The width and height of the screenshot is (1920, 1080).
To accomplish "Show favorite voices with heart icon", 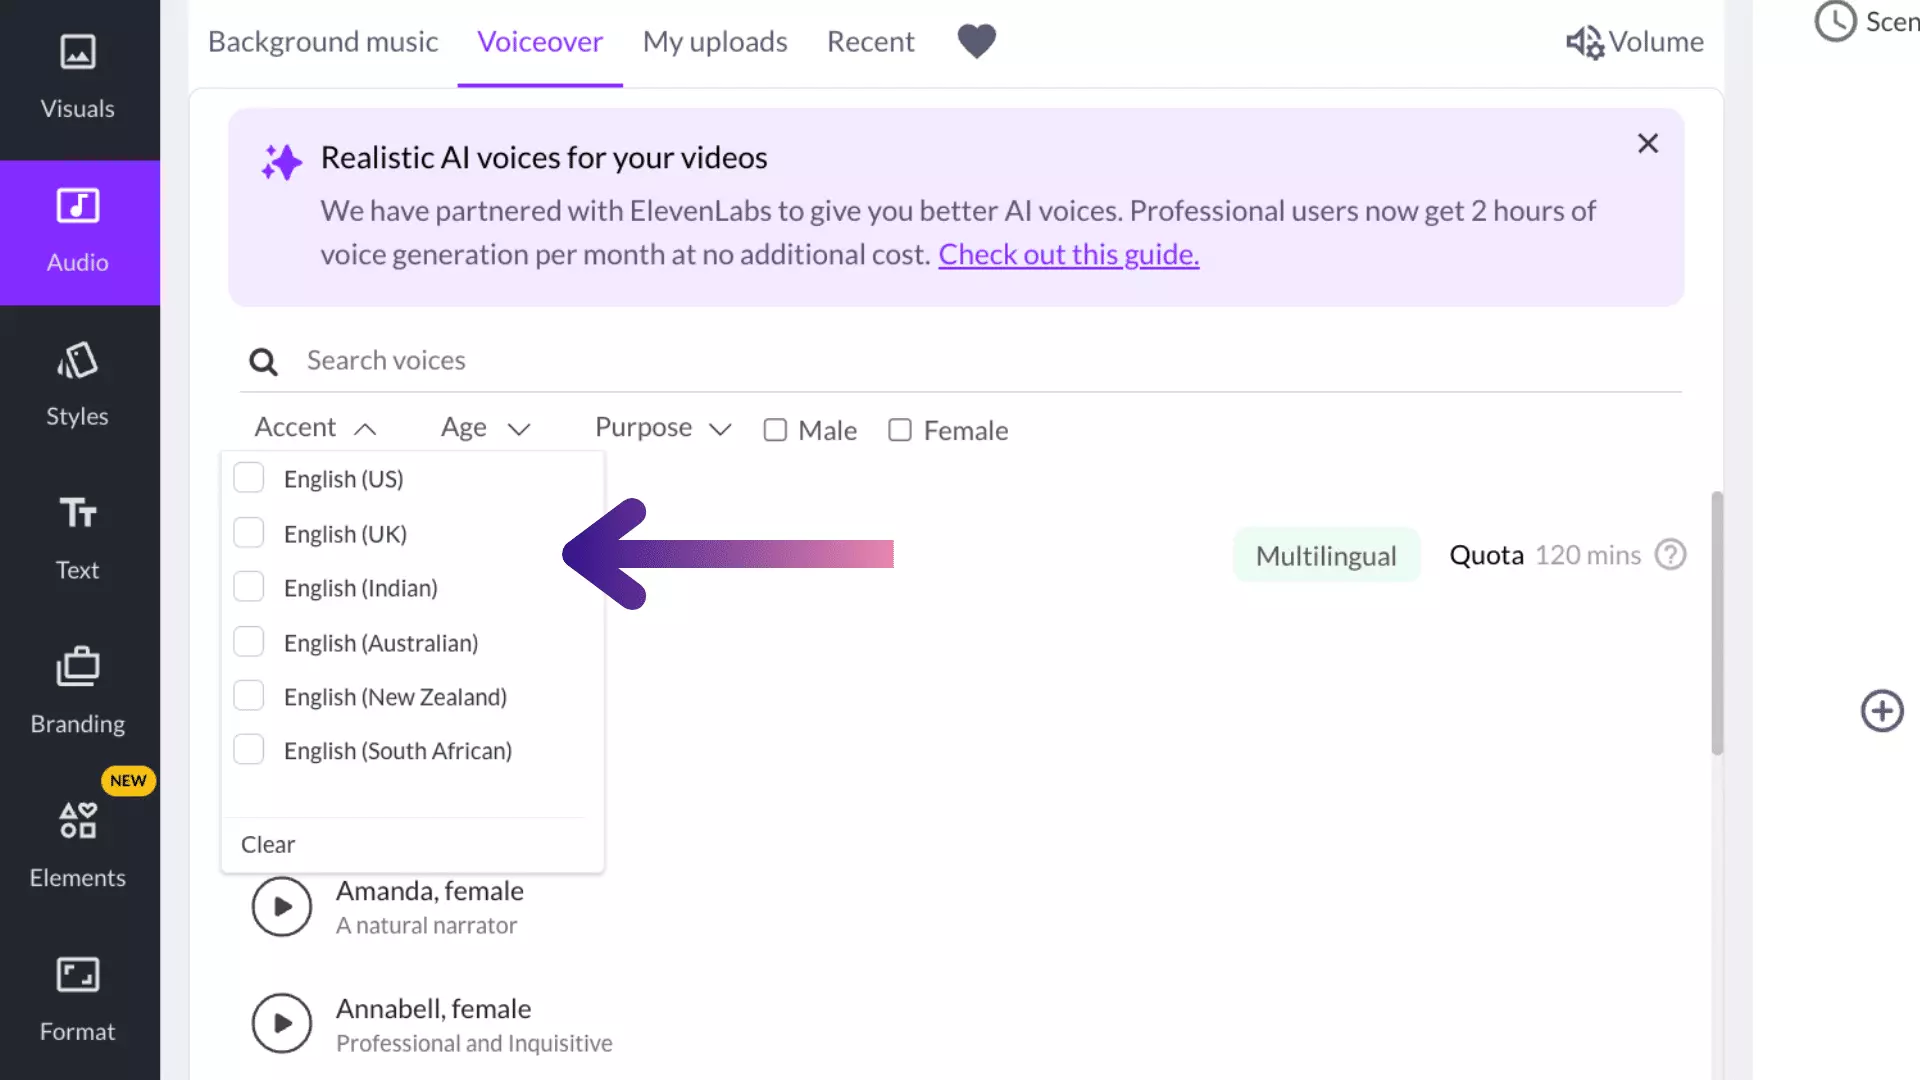I will [x=976, y=41].
